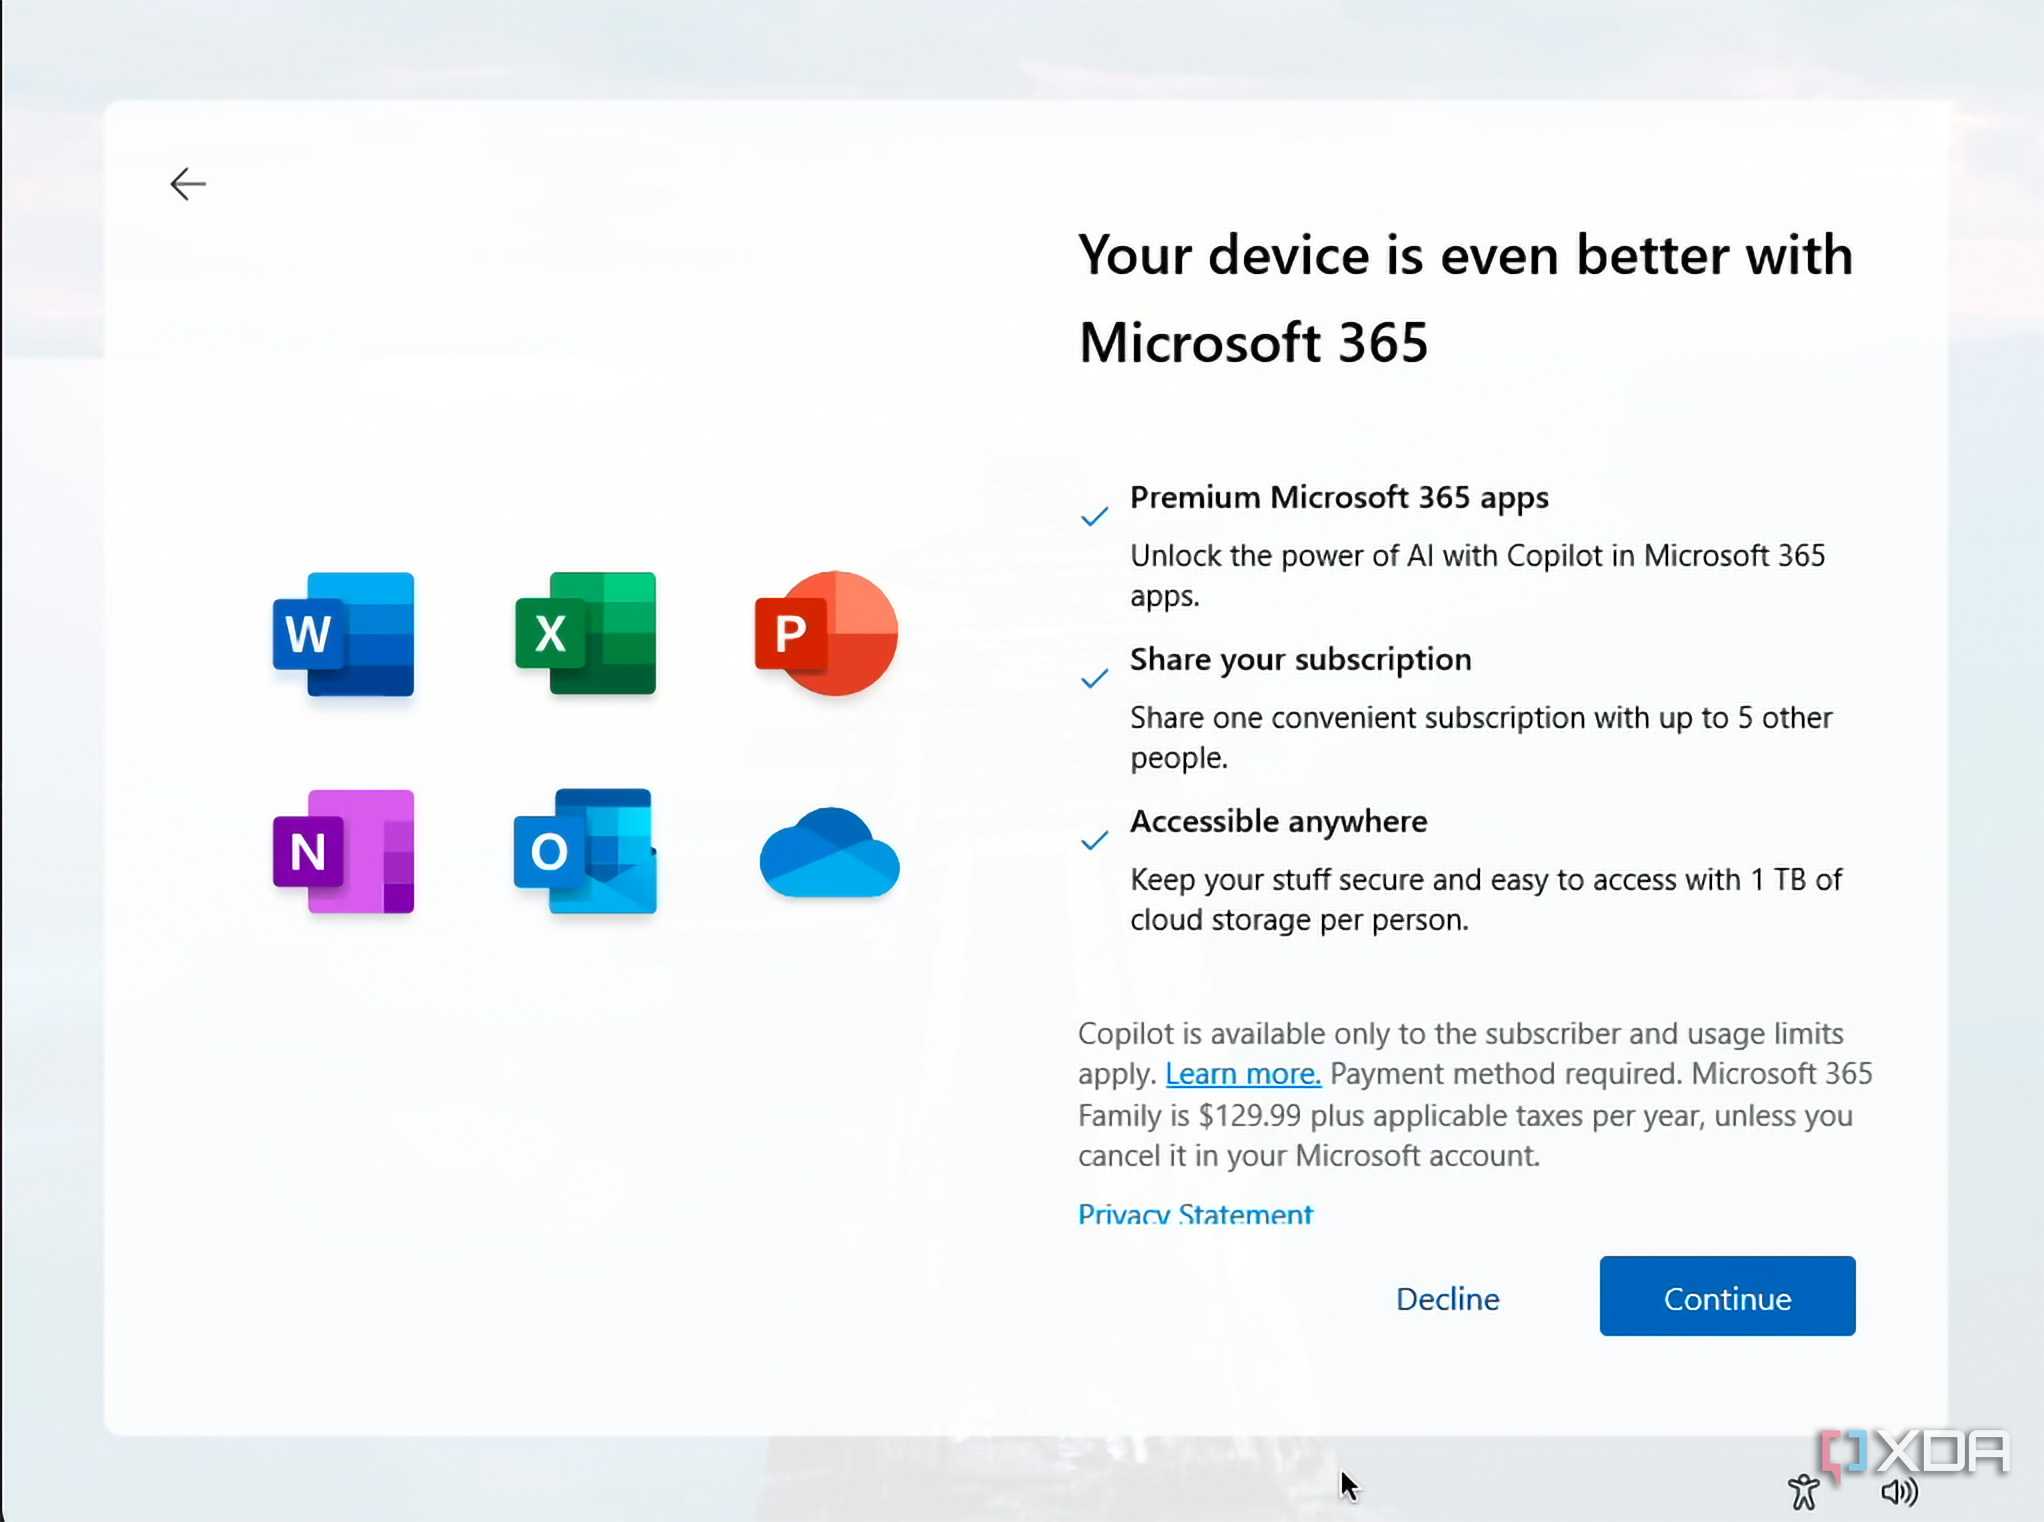Image resolution: width=2044 pixels, height=1522 pixels.
Task: Click the Outlook app icon
Action: click(x=586, y=851)
